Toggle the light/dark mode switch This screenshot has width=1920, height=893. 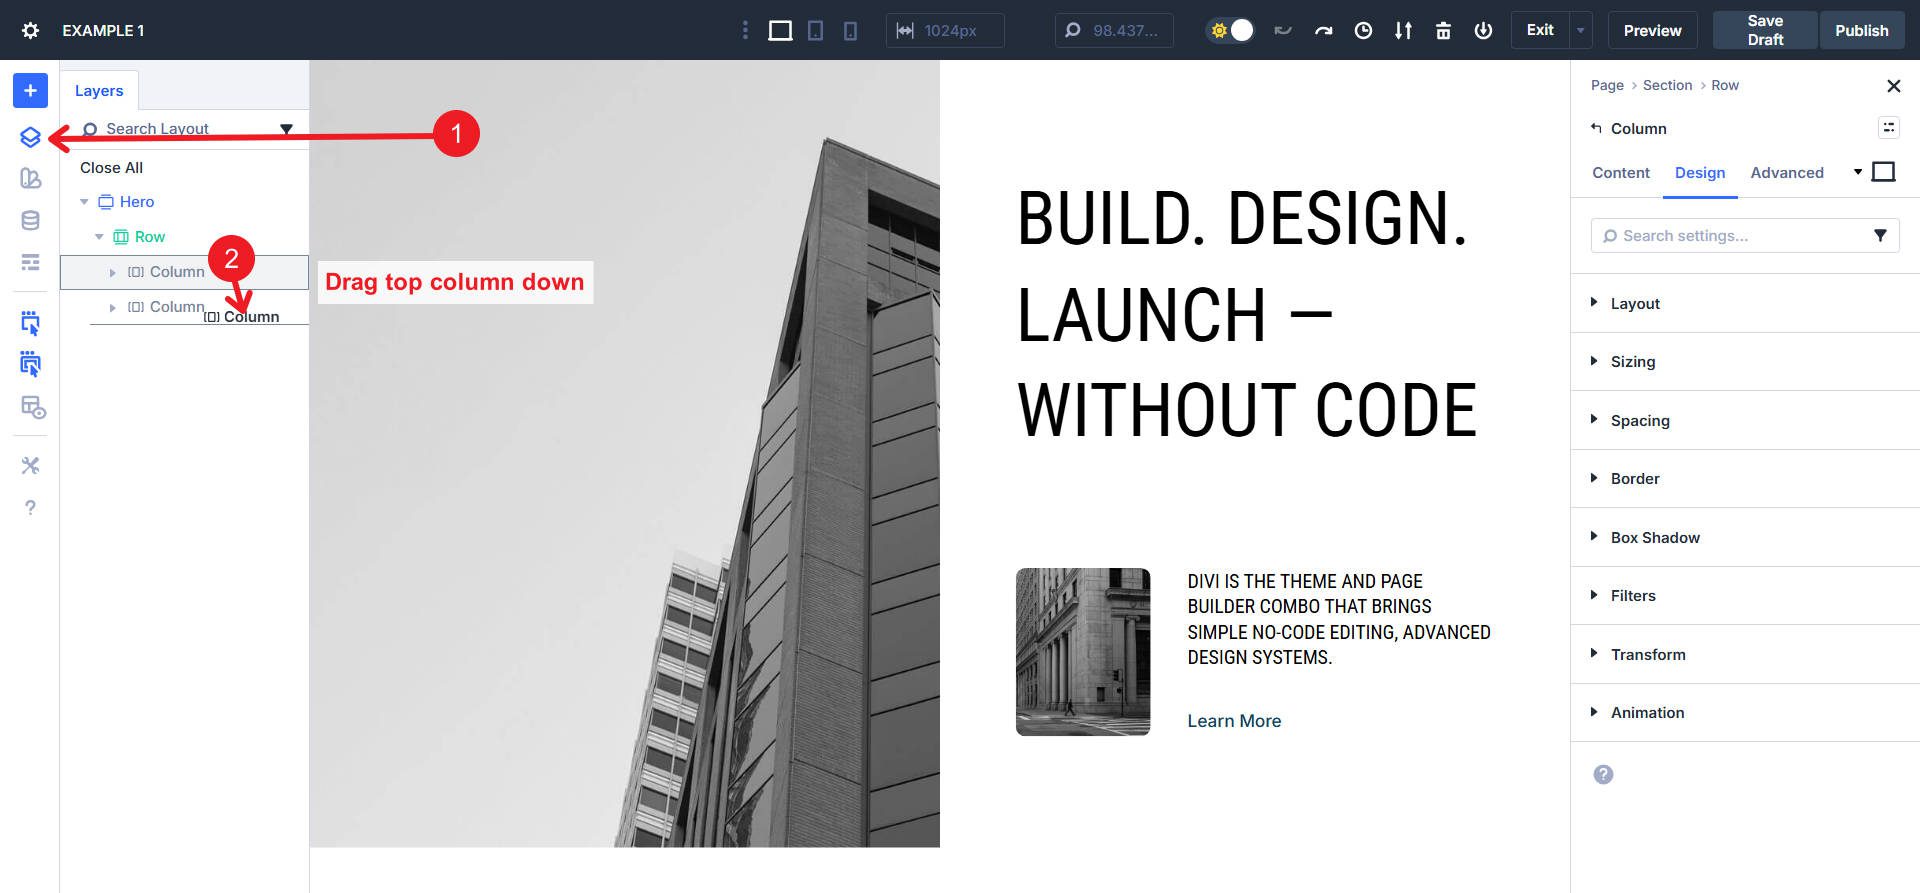pyautogui.click(x=1231, y=31)
